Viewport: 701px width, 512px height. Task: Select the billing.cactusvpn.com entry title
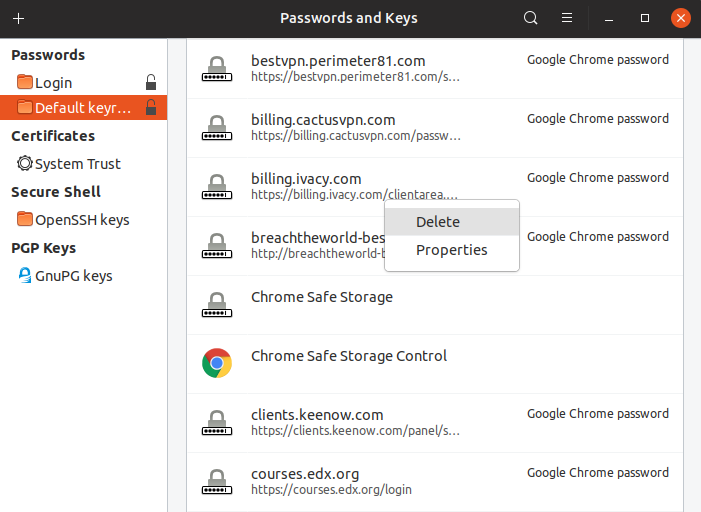click(x=323, y=120)
